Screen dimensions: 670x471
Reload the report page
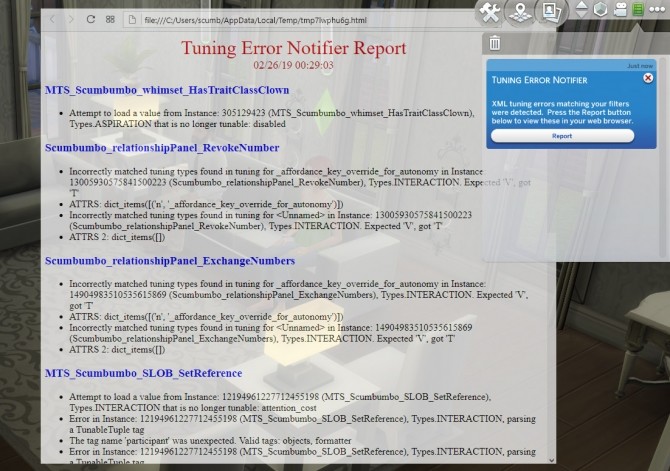91,19
